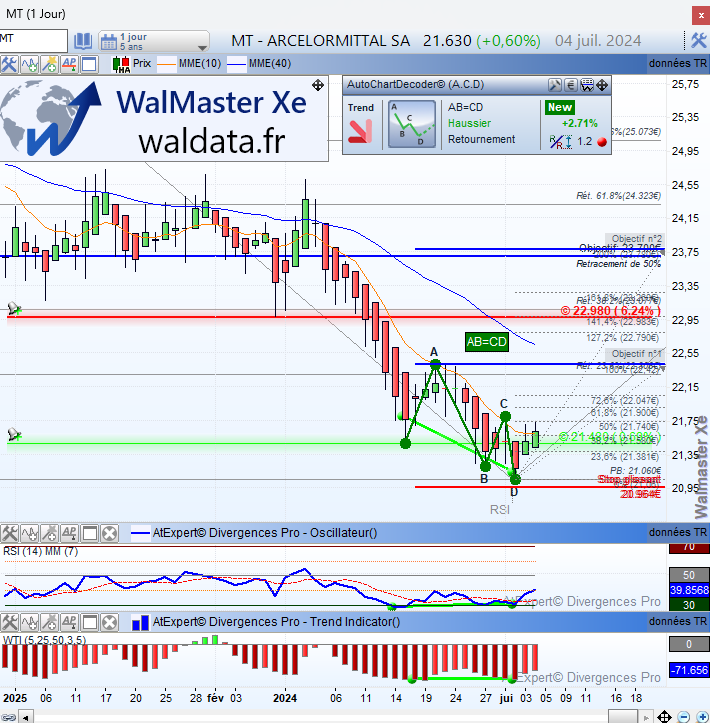This screenshot has height=723, width=710.
Task: Click the 'Objectif n°2' tag
Action: [x=636, y=239]
